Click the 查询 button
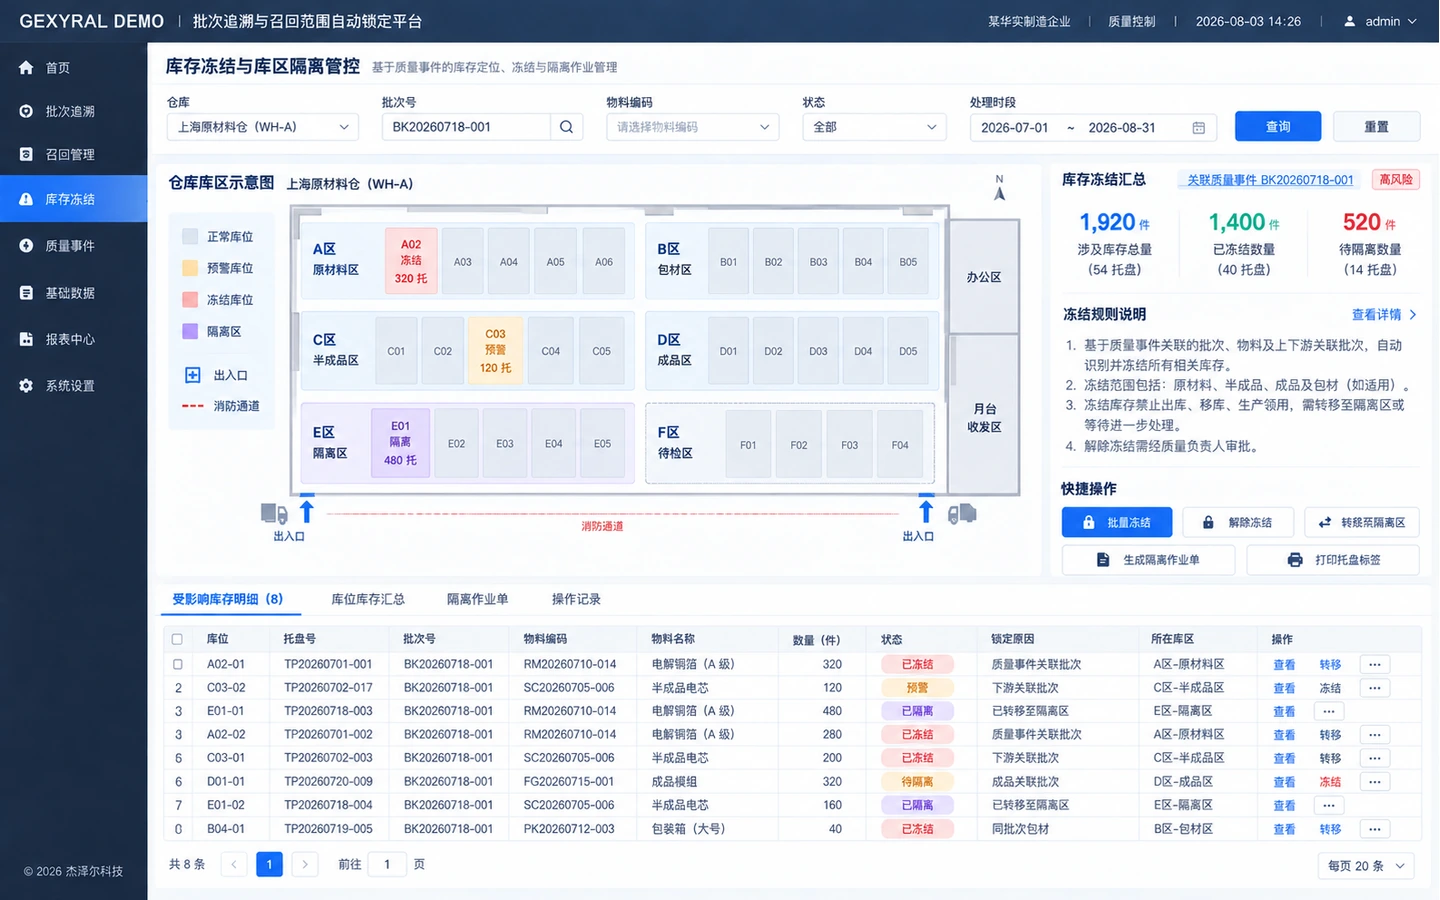This screenshot has width=1440, height=900. (1278, 127)
